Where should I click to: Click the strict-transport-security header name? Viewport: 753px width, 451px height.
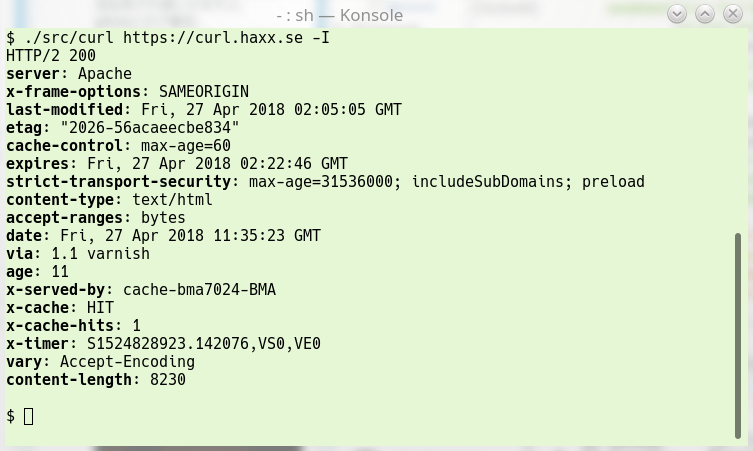pos(118,182)
